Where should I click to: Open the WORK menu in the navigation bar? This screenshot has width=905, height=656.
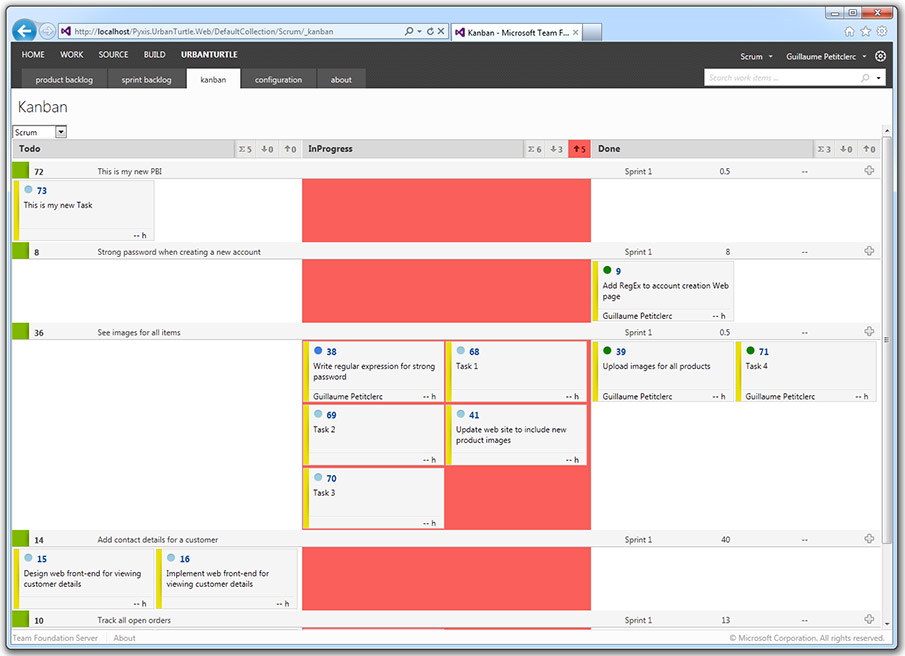click(71, 55)
